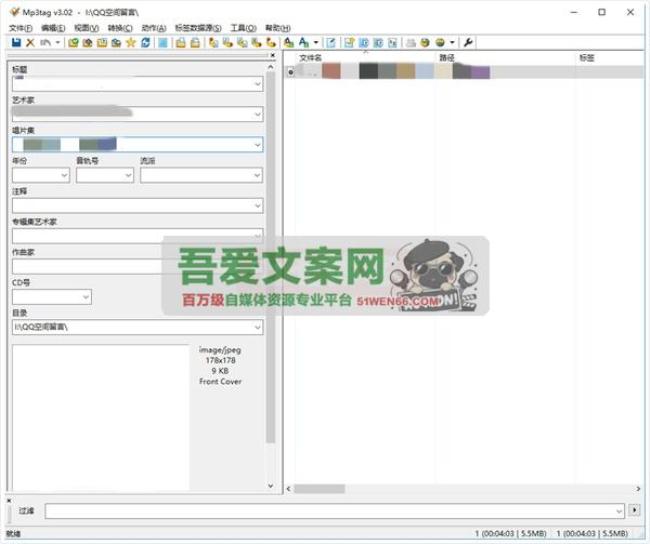
Task: Run the Tag - Tag converter icon
Action: coord(271,42)
